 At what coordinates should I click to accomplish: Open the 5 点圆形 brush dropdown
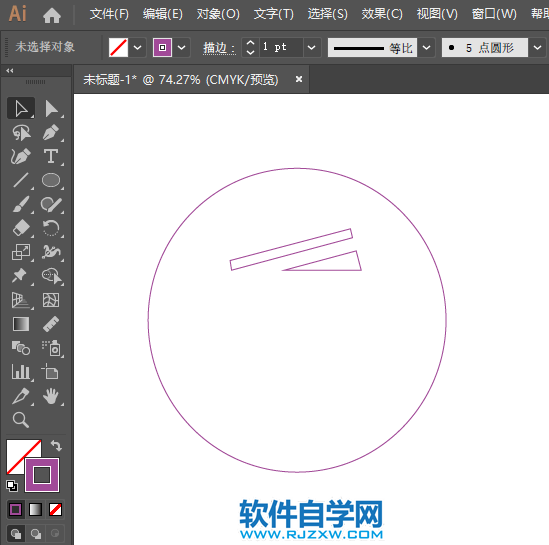pyautogui.click(x=537, y=47)
